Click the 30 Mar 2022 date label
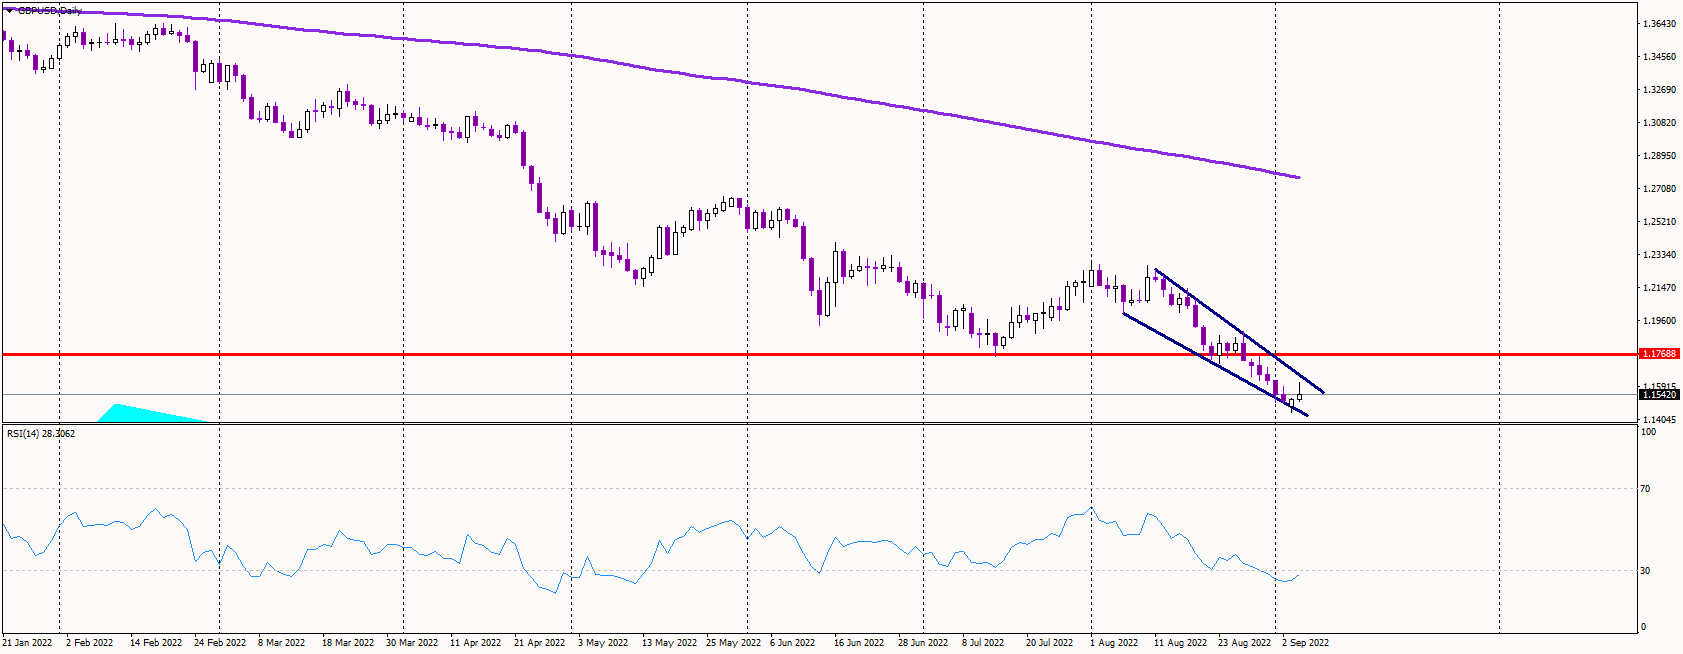This screenshot has width=1683, height=654. [x=412, y=643]
